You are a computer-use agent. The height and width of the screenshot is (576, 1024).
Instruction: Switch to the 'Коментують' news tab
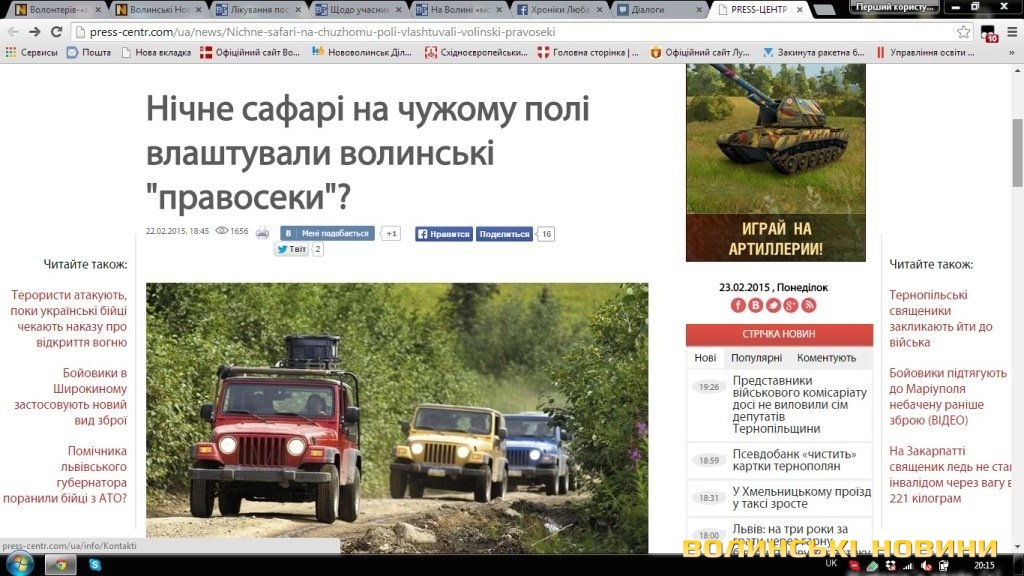[826, 358]
